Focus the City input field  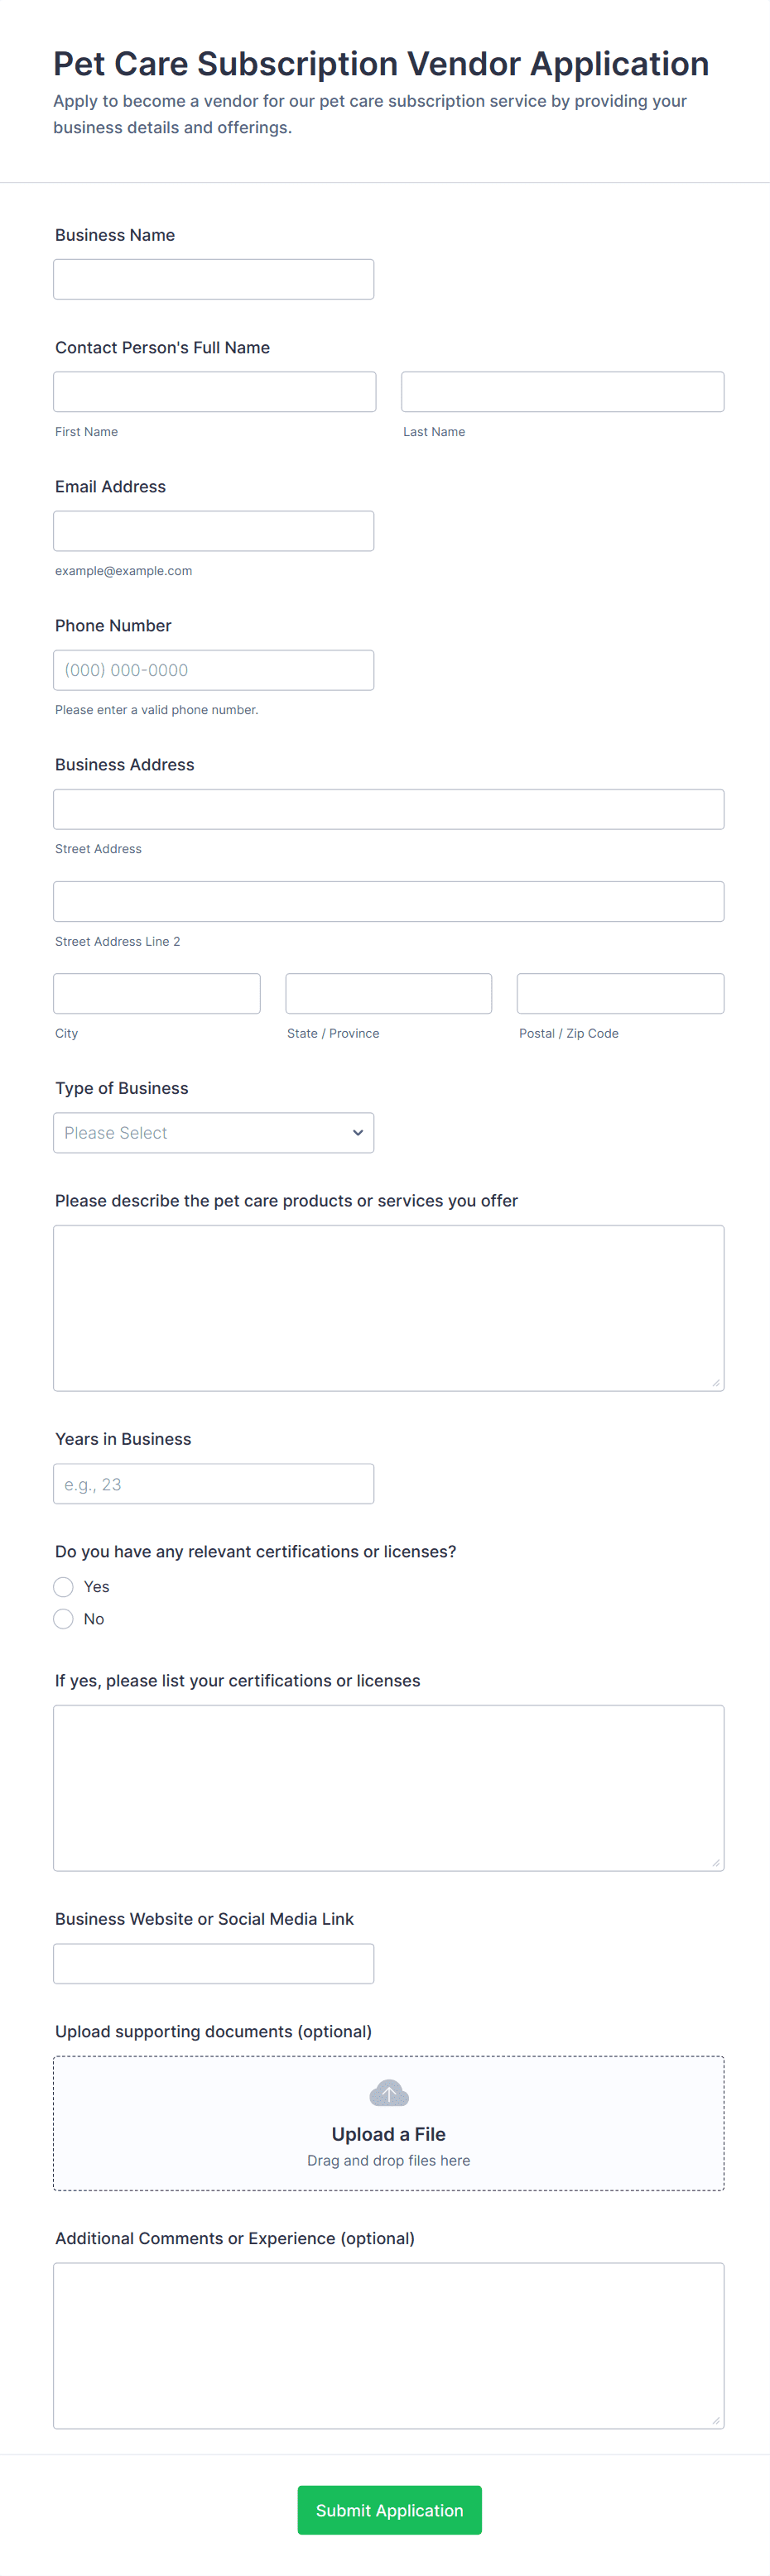156,993
